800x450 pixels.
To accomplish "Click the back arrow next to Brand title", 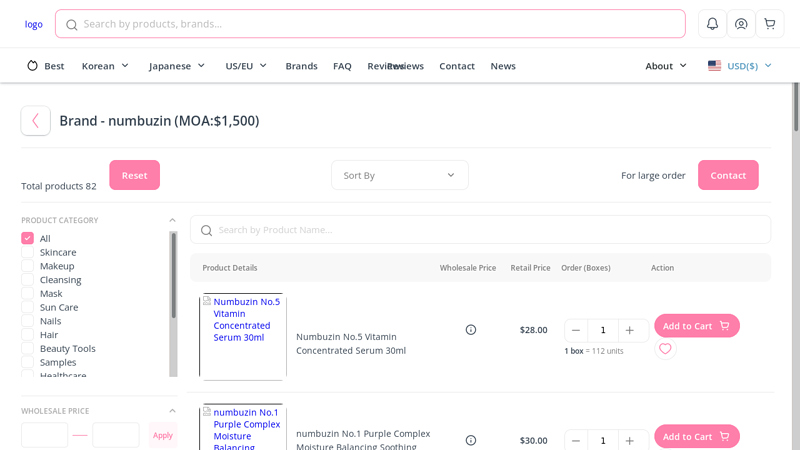I will tap(36, 120).
